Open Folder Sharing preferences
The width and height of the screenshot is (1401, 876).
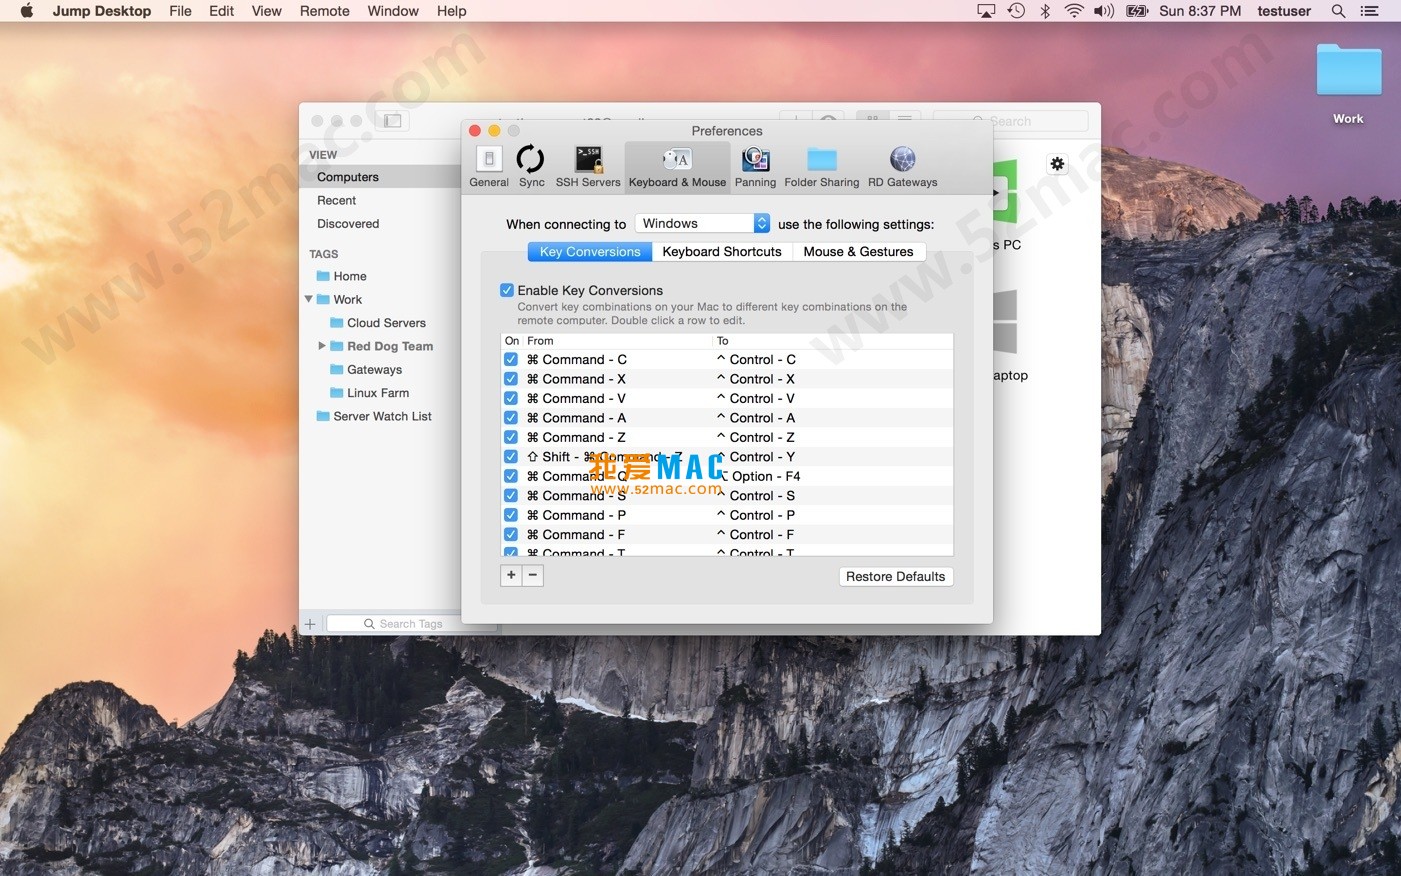click(x=821, y=166)
